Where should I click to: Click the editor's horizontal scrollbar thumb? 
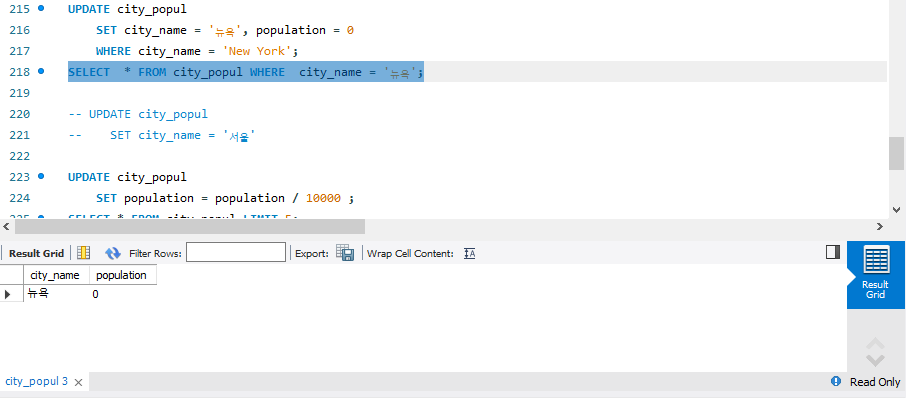190,226
